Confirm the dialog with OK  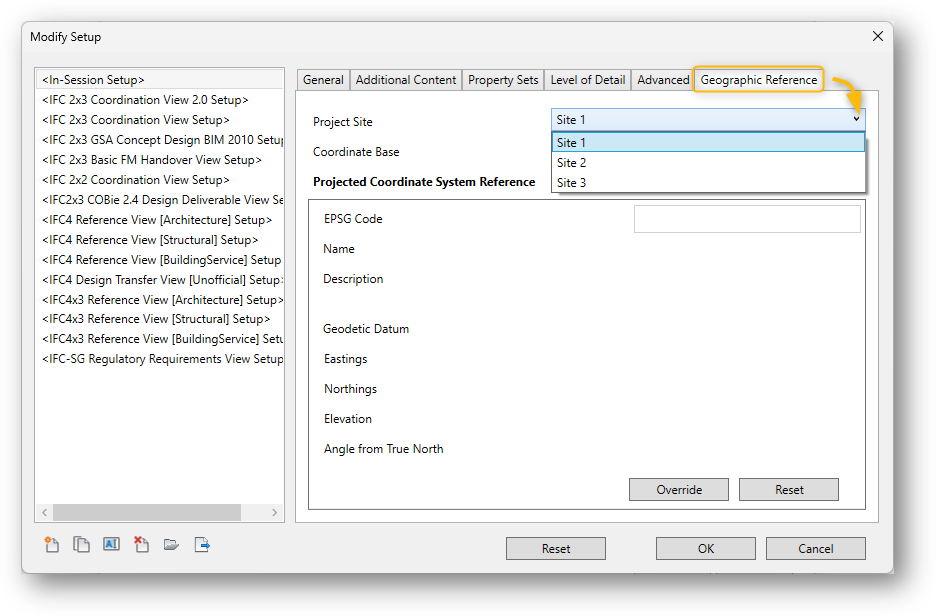click(706, 549)
